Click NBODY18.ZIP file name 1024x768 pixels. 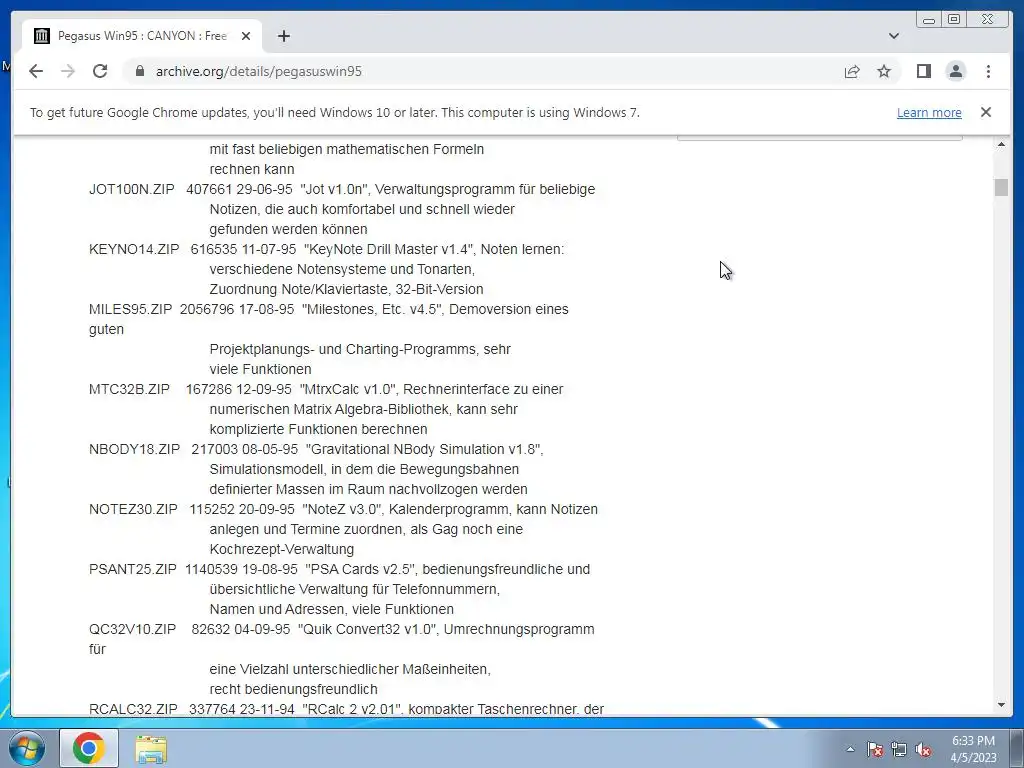coord(135,449)
